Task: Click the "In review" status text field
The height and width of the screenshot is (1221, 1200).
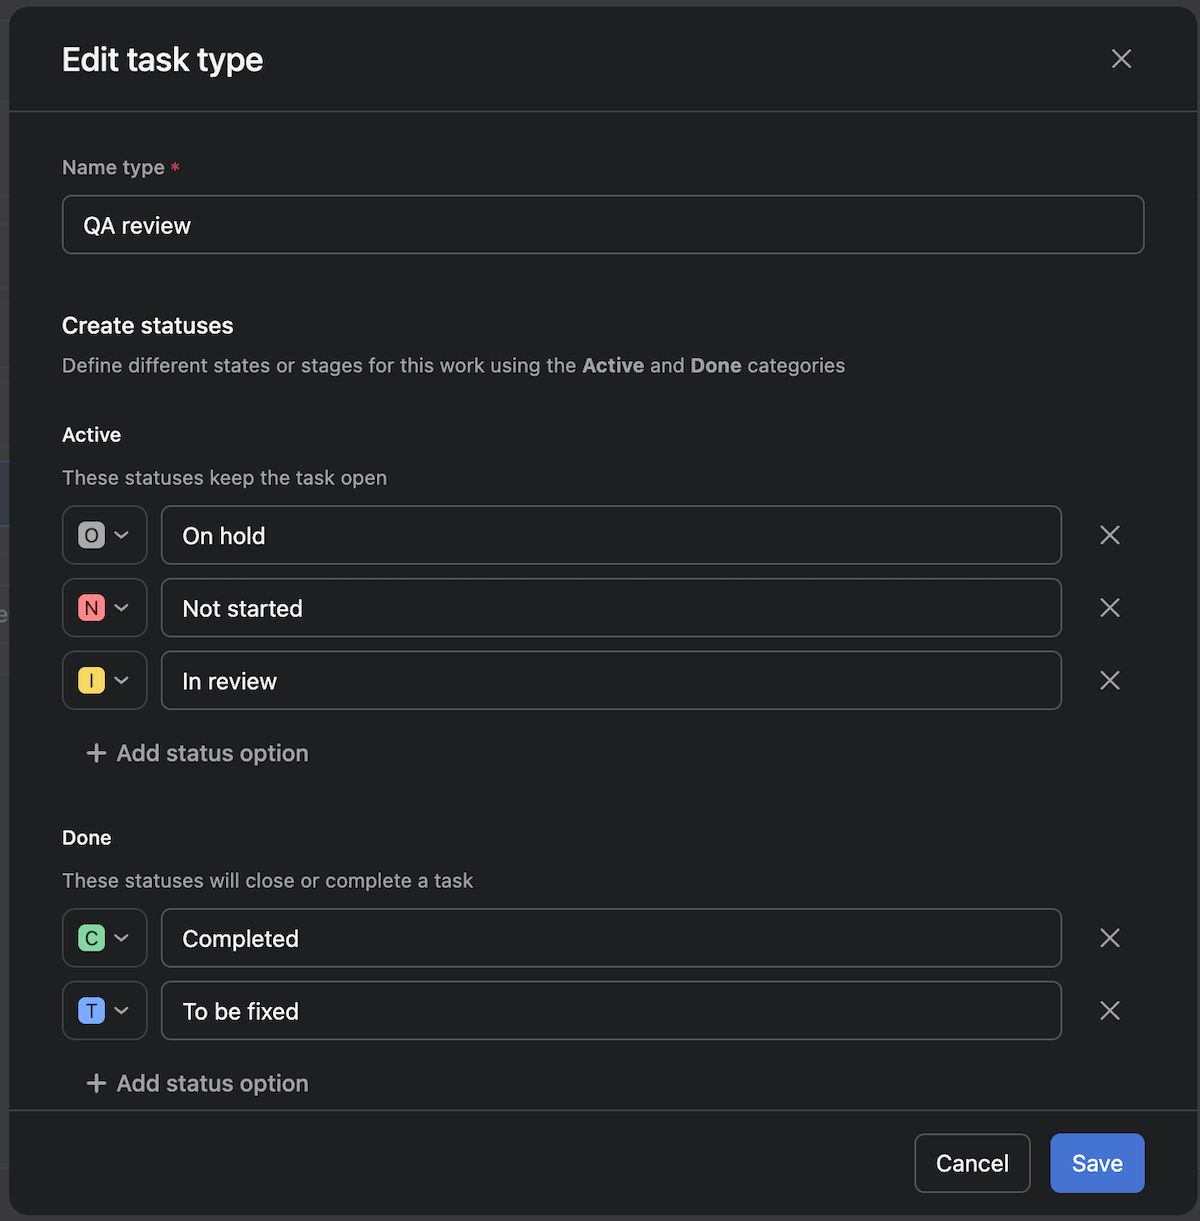Action: click(x=611, y=680)
